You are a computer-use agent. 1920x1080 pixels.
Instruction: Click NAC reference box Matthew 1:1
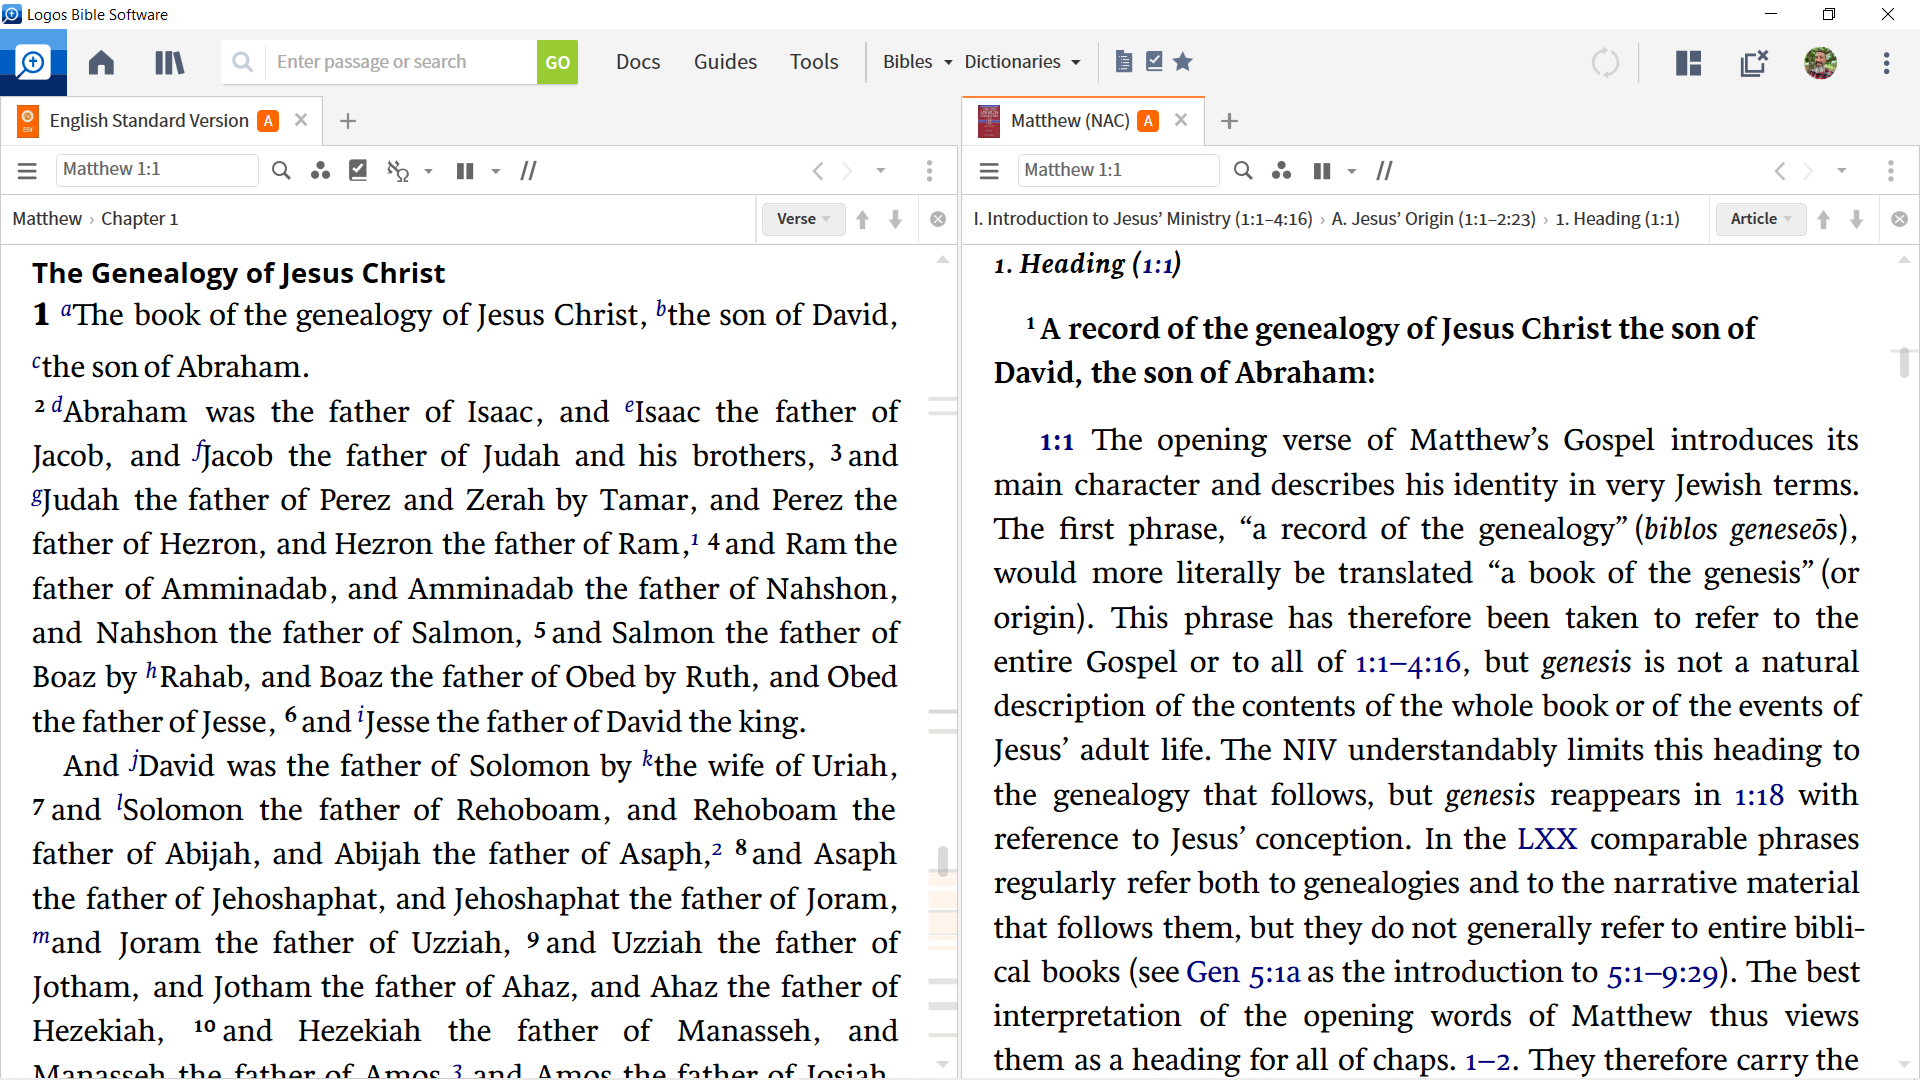click(x=1118, y=170)
